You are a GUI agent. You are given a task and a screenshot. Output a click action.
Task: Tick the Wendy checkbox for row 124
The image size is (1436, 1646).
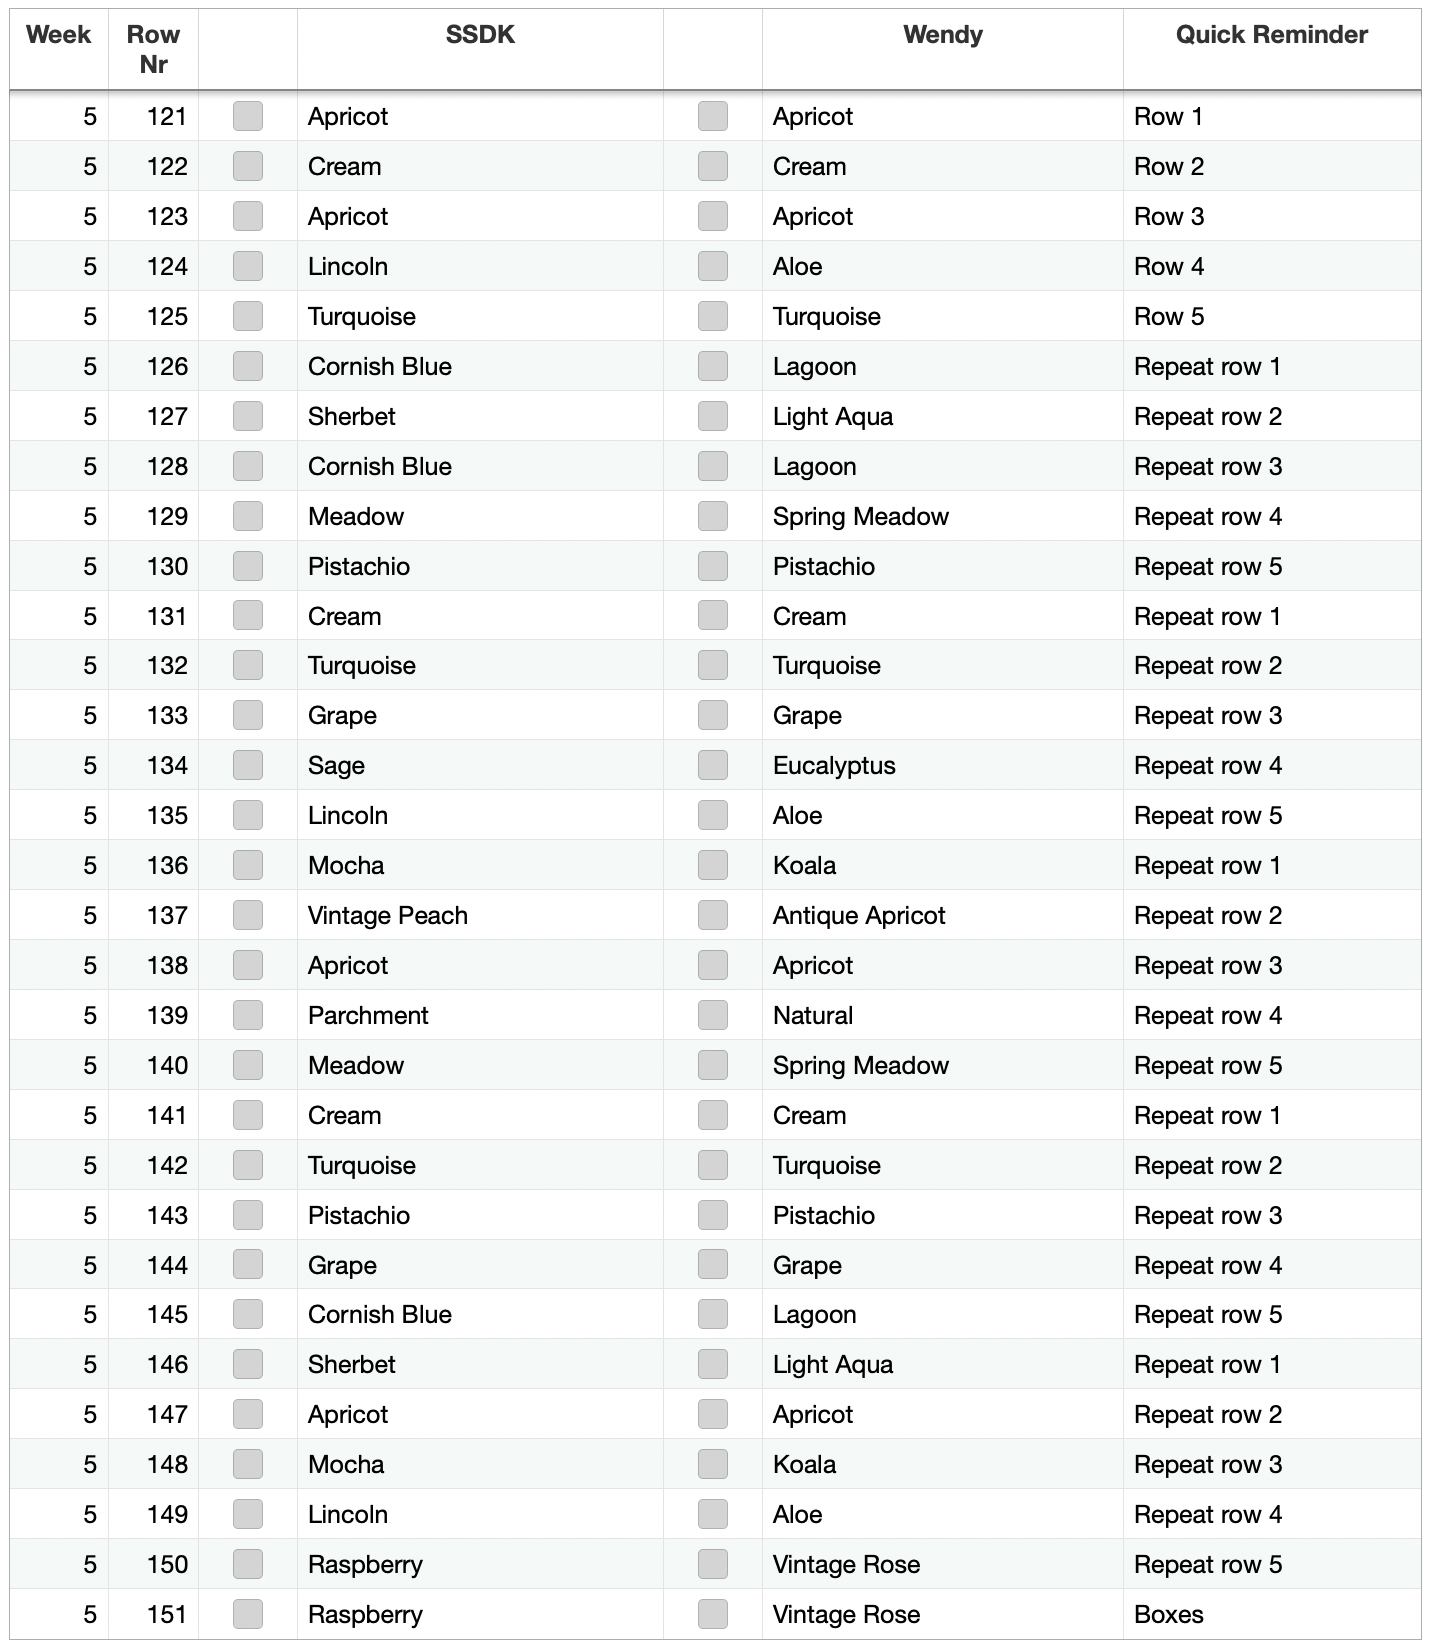(713, 266)
